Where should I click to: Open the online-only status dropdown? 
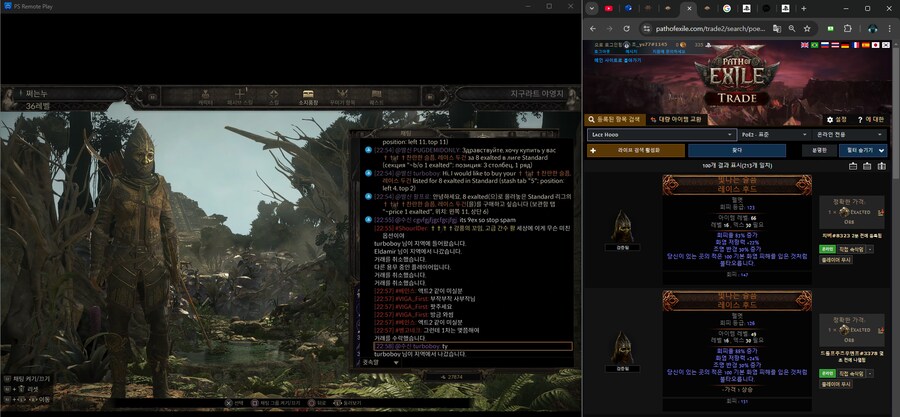[x=850, y=134]
